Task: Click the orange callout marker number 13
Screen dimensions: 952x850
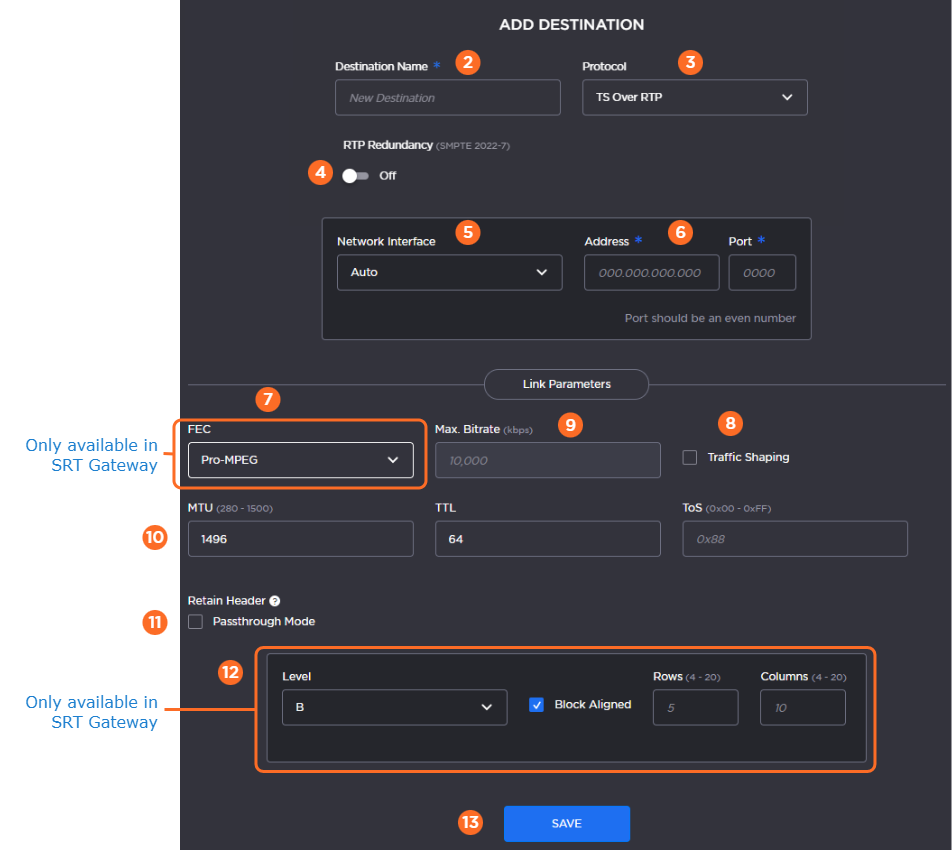Action: point(470,823)
